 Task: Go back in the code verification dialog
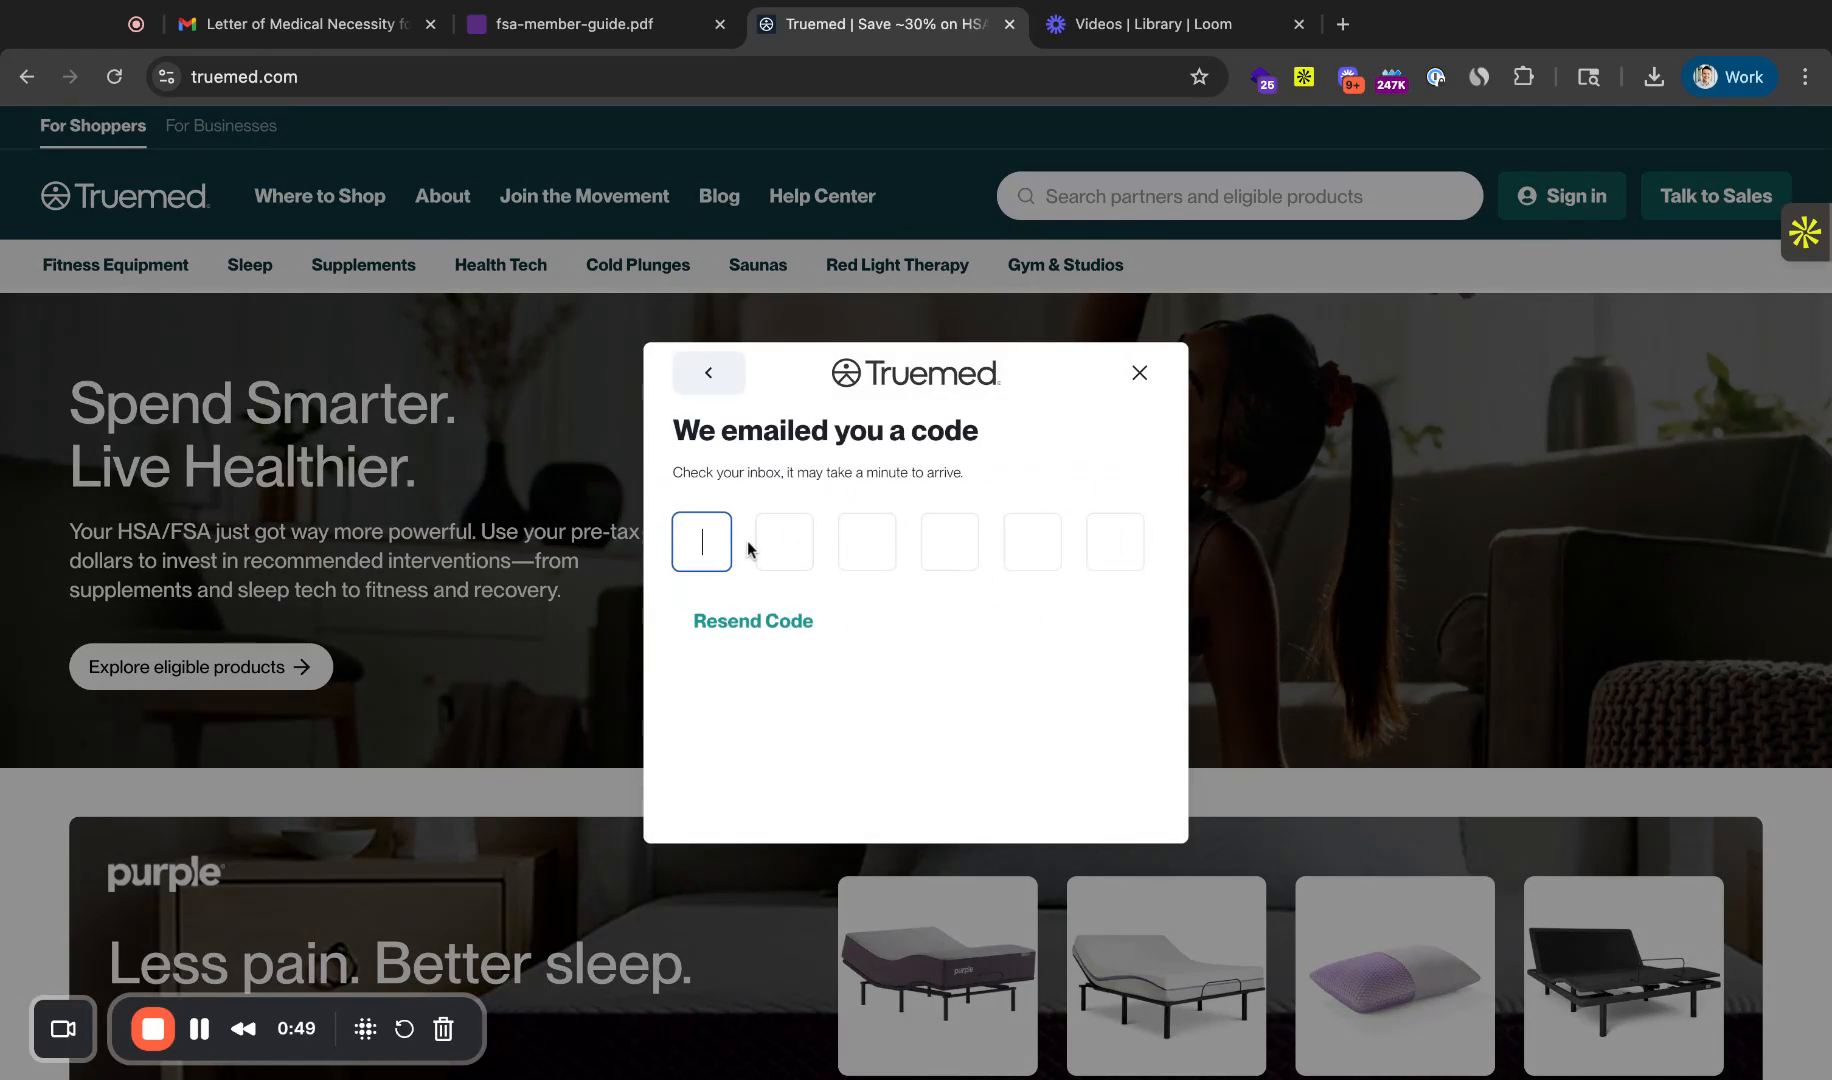(x=708, y=372)
